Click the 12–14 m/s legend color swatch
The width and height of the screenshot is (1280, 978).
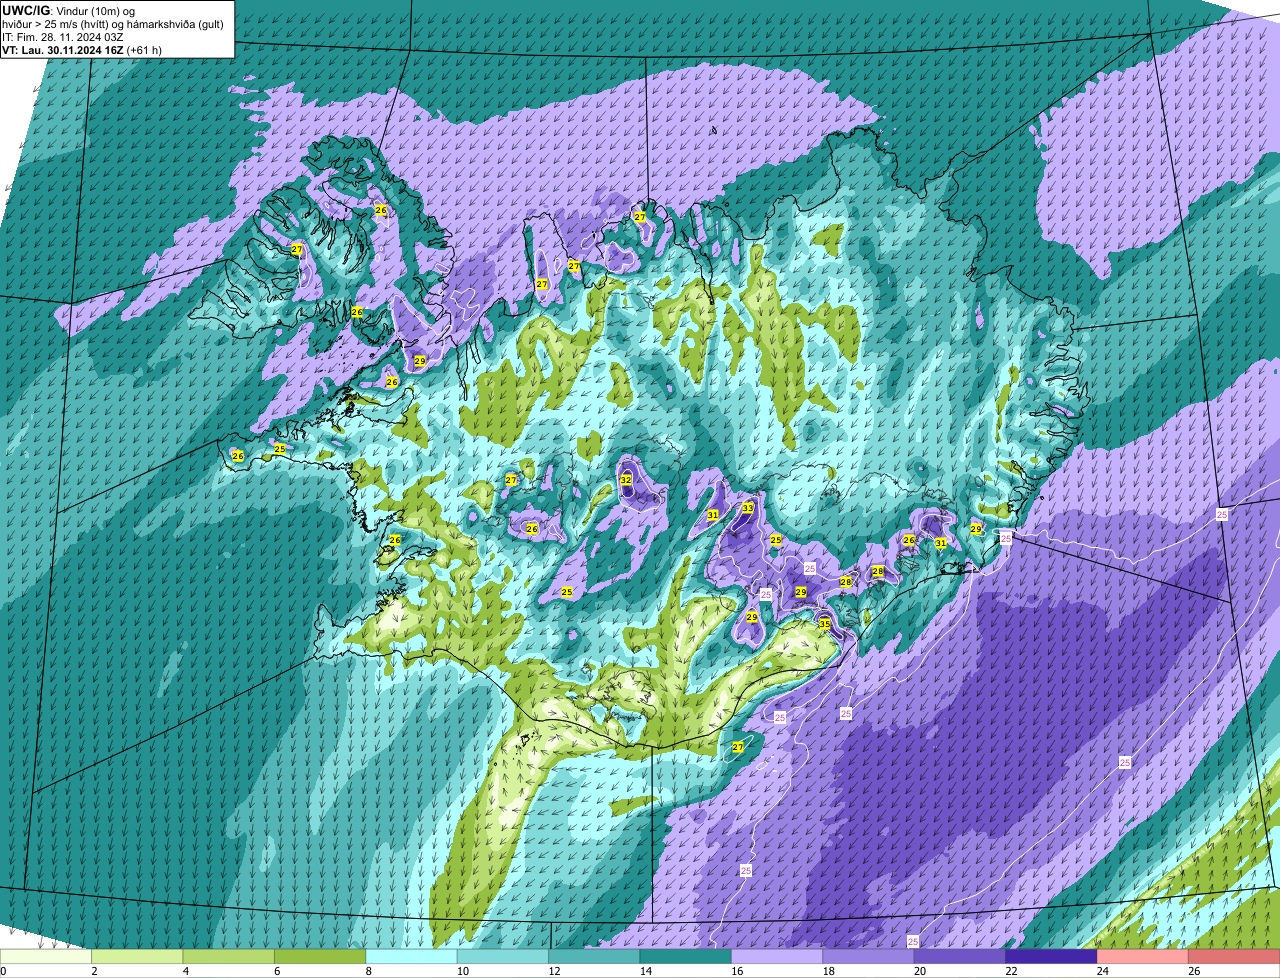point(594,957)
